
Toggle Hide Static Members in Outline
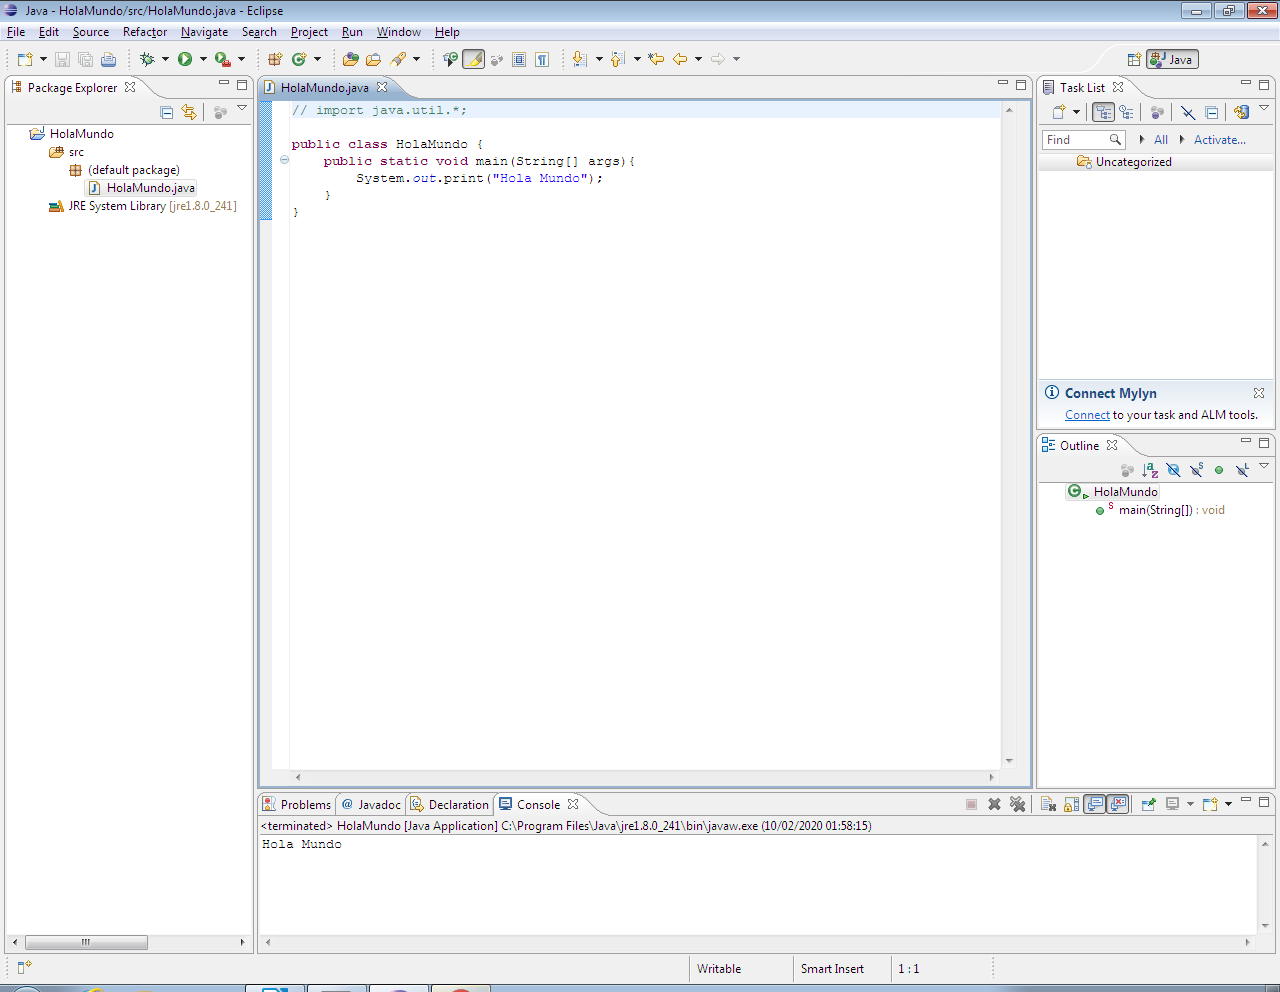click(1196, 469)
